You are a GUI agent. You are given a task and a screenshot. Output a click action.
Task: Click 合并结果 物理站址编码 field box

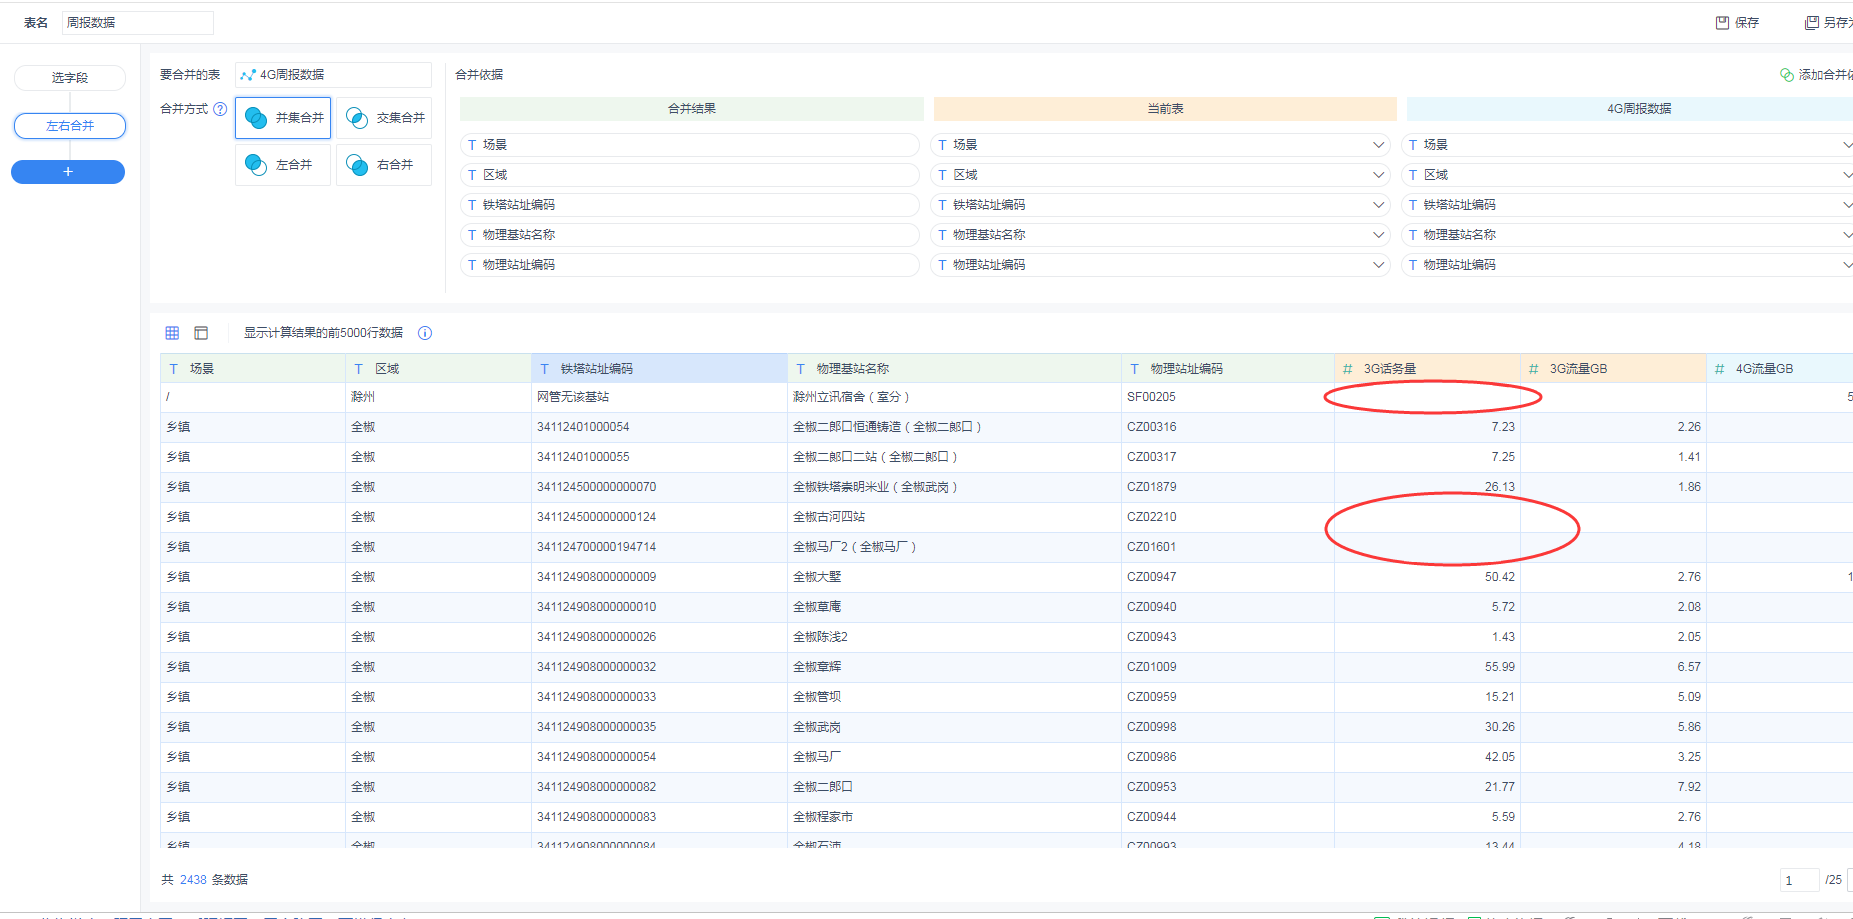pyautogui.click(x=690, y=265)
